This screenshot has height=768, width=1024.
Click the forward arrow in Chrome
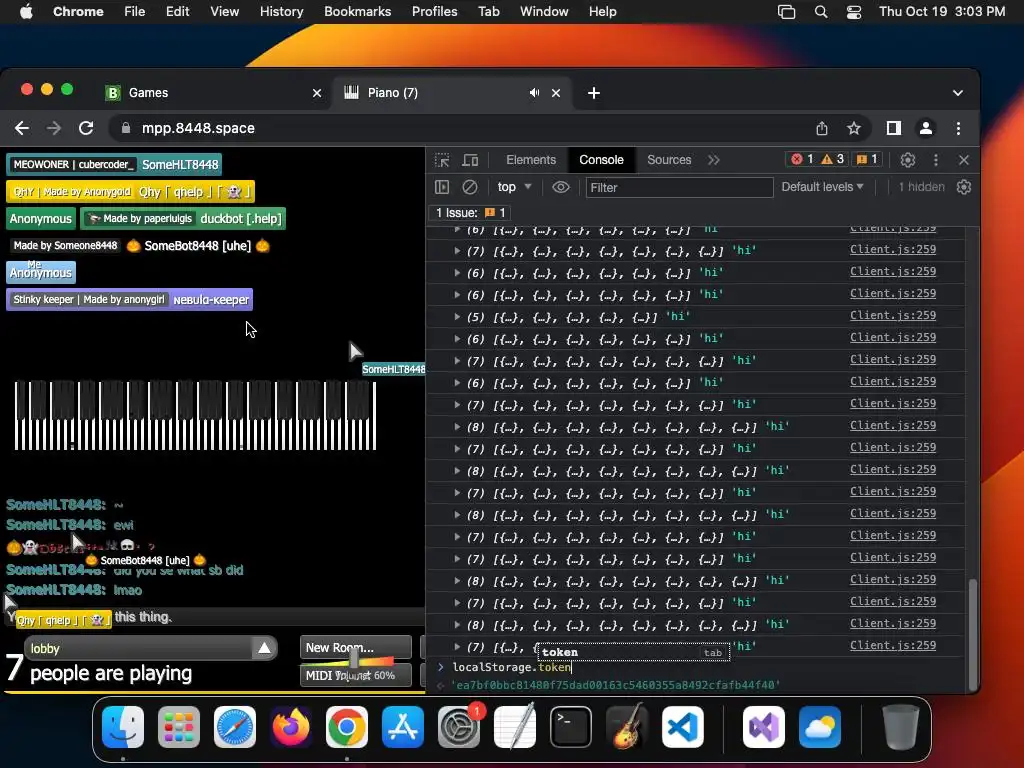pyautogui.click(x=54, y=128)
